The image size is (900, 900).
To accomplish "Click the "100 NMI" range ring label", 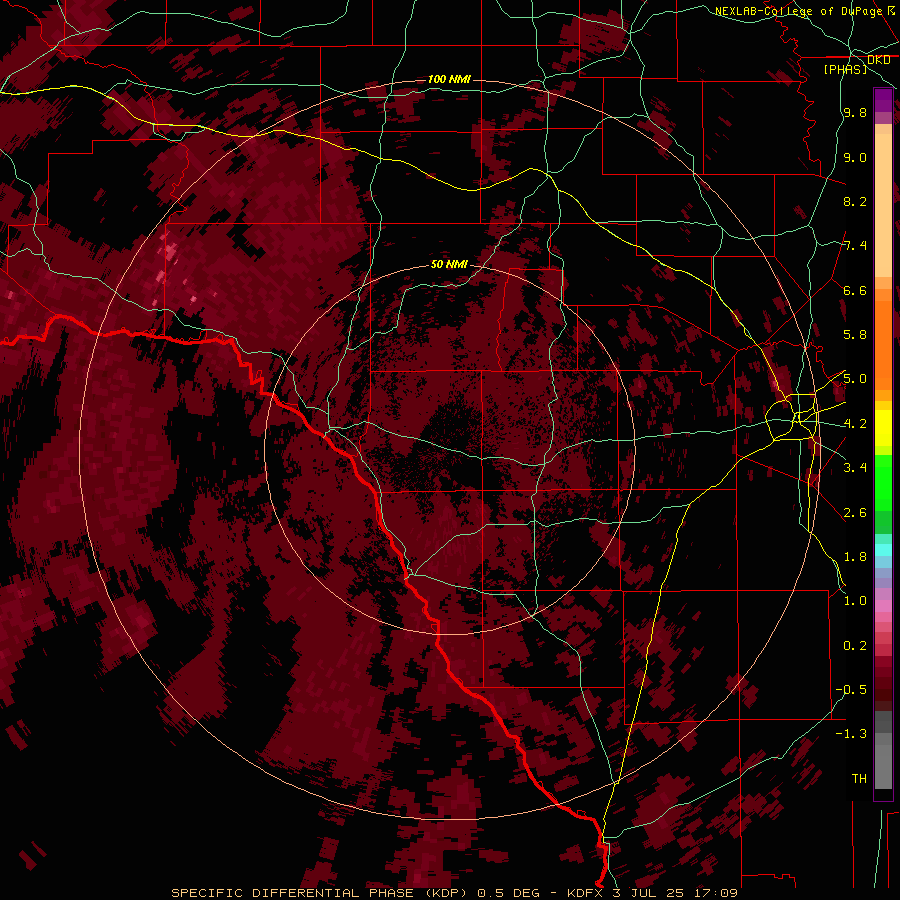I will point(449,79).
